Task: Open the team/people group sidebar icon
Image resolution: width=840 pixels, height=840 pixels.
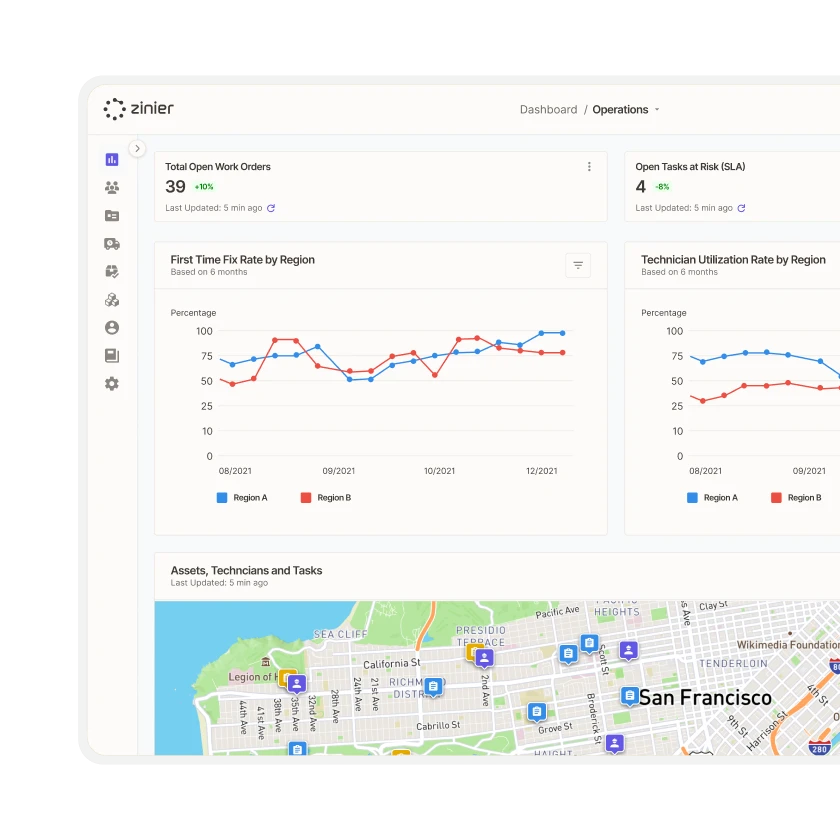Action: pos(111,188)
